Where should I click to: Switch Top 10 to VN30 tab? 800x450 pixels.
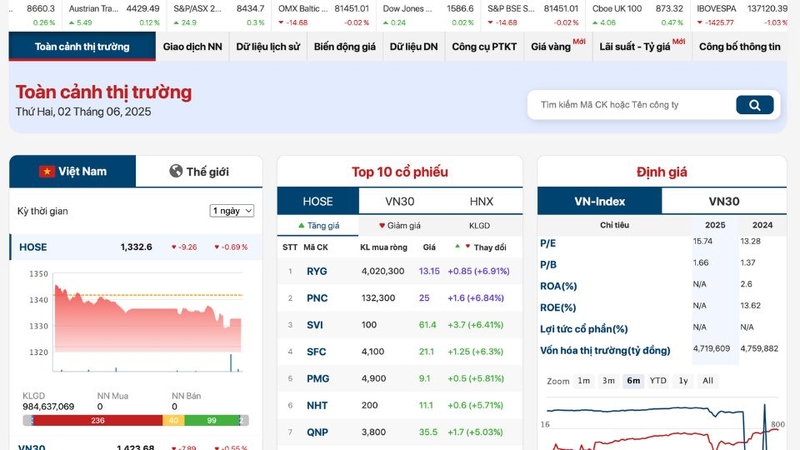(399, 202)
